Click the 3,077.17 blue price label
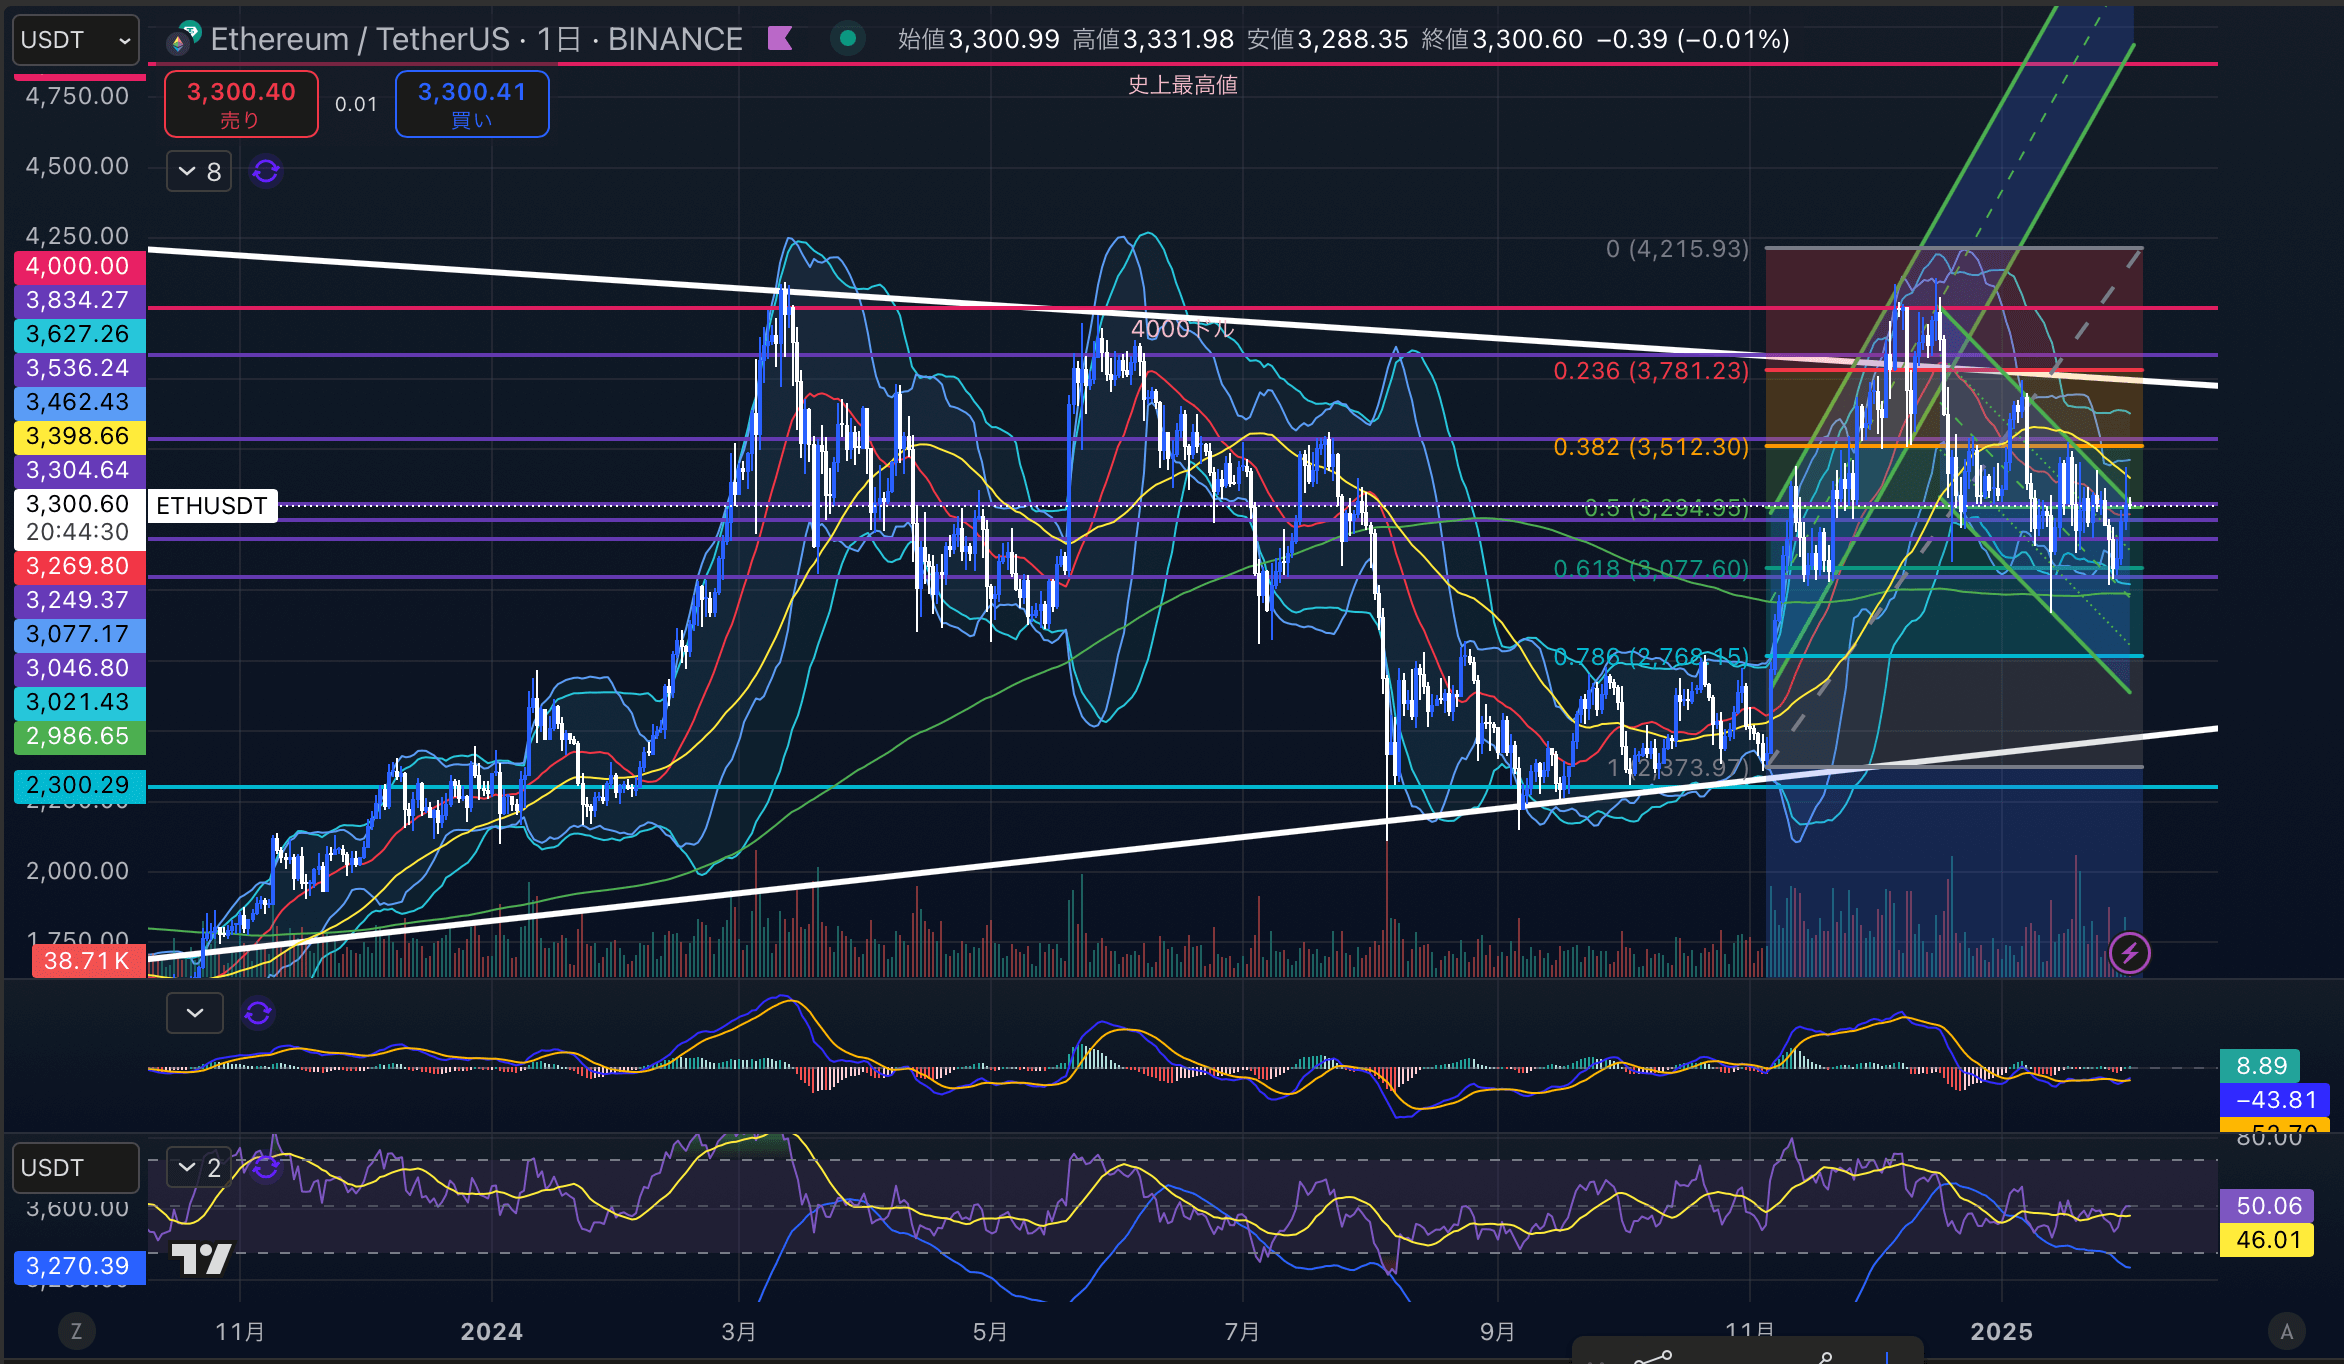The image size is (2344, 1364). [x=79, y=635]
